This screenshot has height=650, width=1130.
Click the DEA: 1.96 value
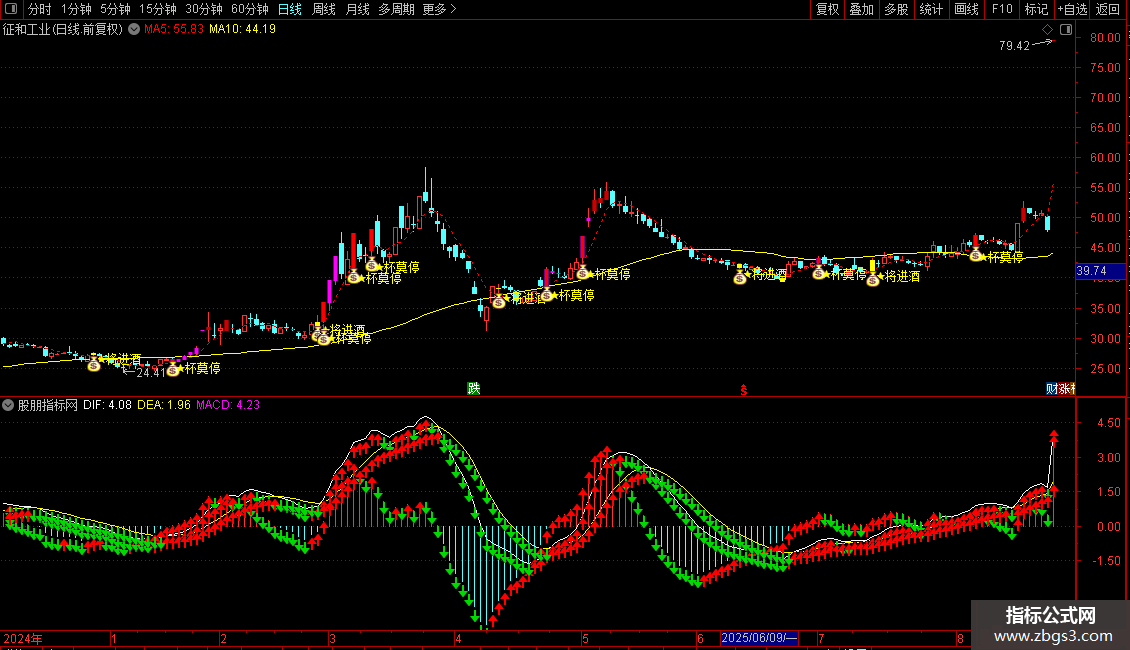164,405
